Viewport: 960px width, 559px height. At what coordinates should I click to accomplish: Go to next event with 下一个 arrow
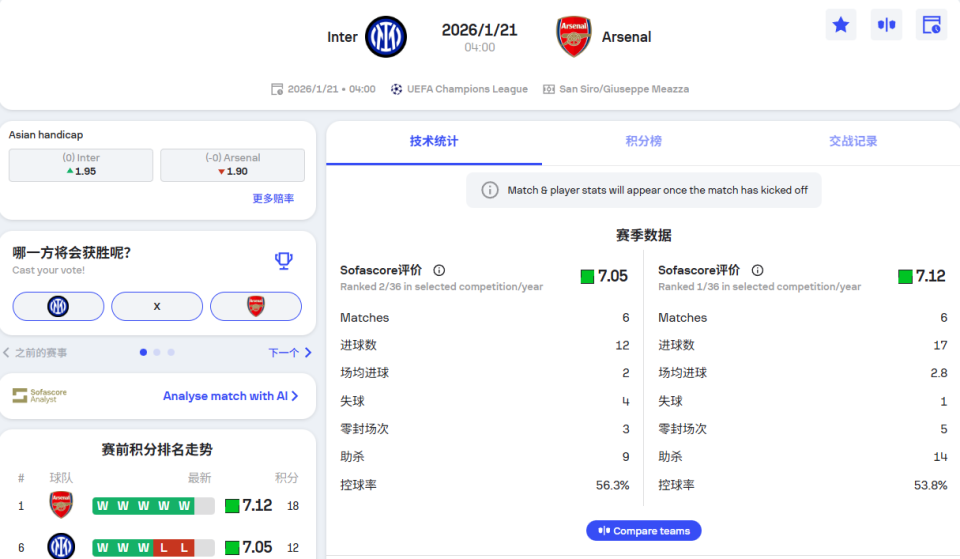(x=290, y=353)
